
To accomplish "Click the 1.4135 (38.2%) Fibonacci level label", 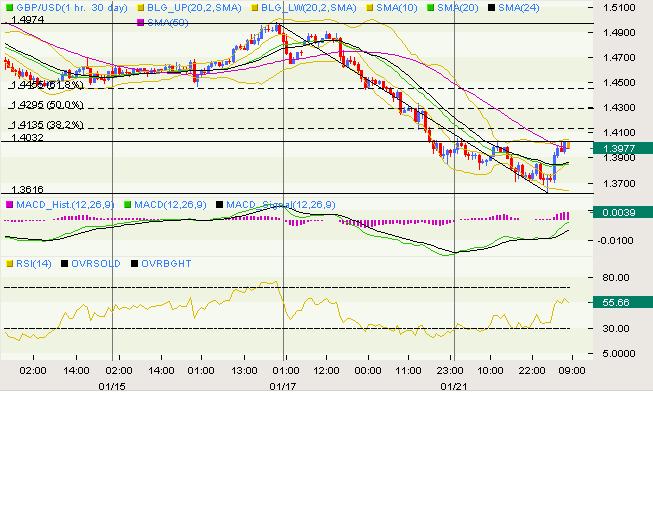I will tap(44, 125).
